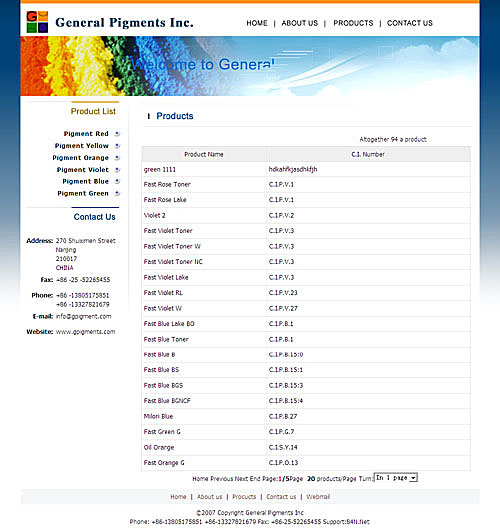The width and height of the screenshot is (500, 529).
Task: Click the Products section heading
Action: click(175, 116)
